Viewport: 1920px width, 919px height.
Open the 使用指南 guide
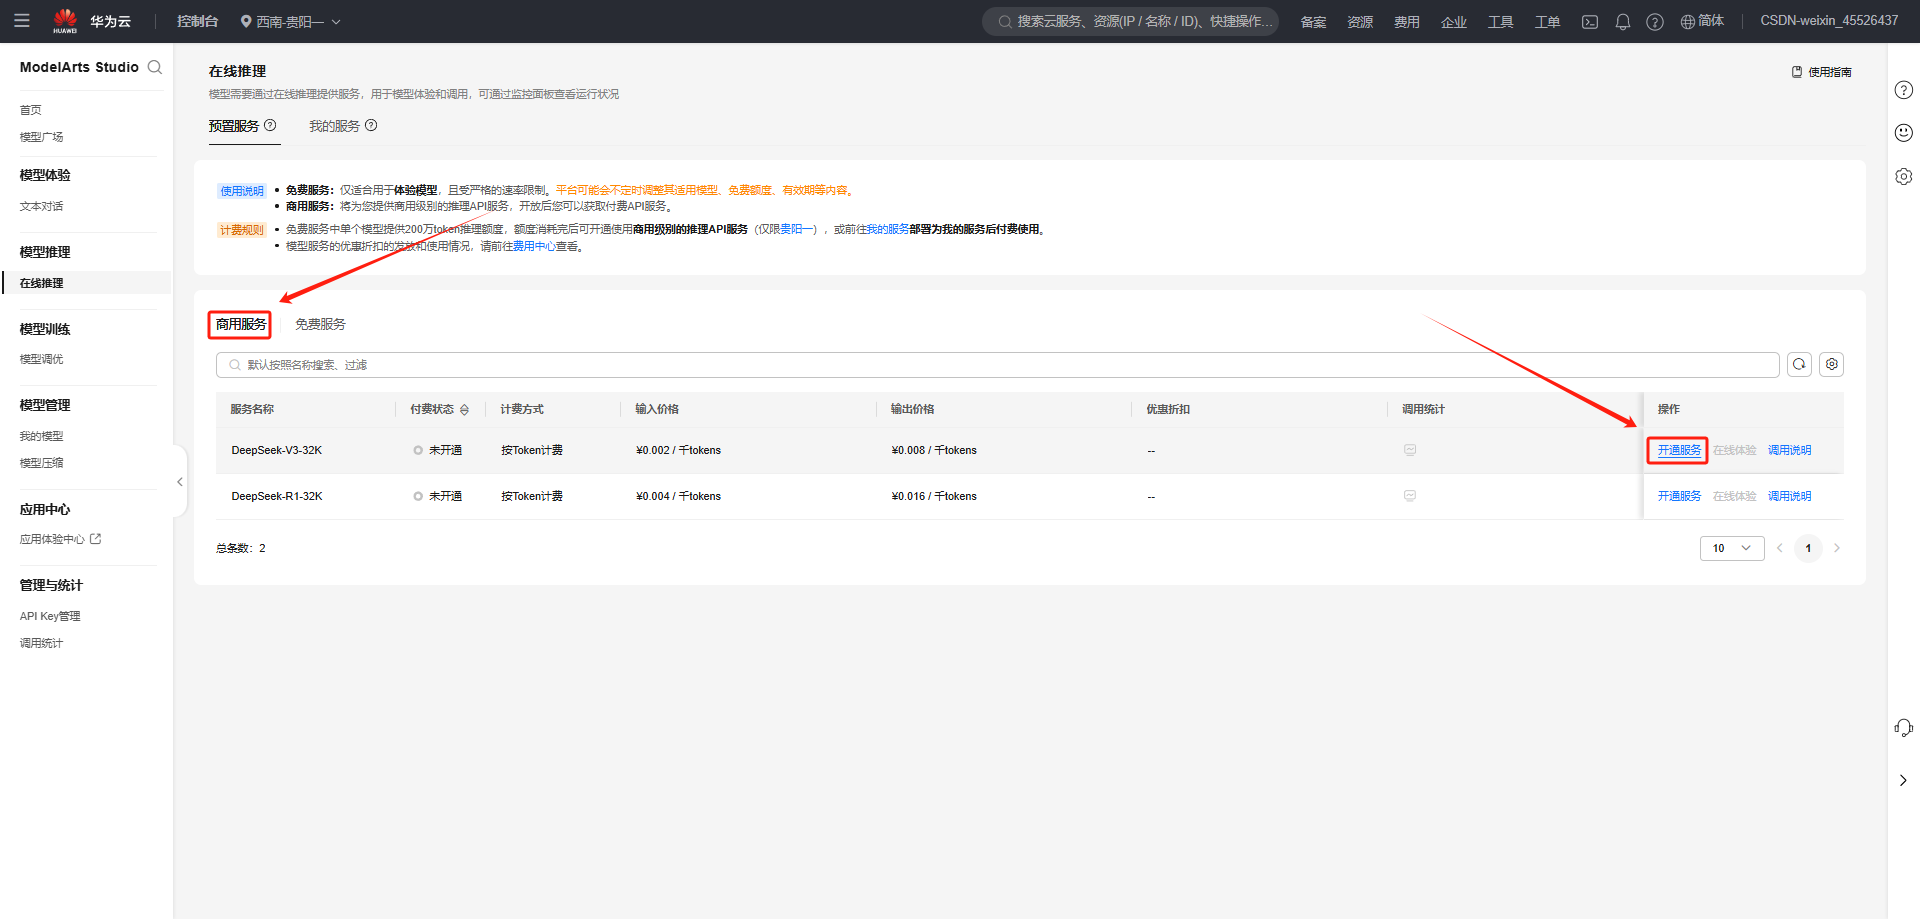click(1821, 72)
